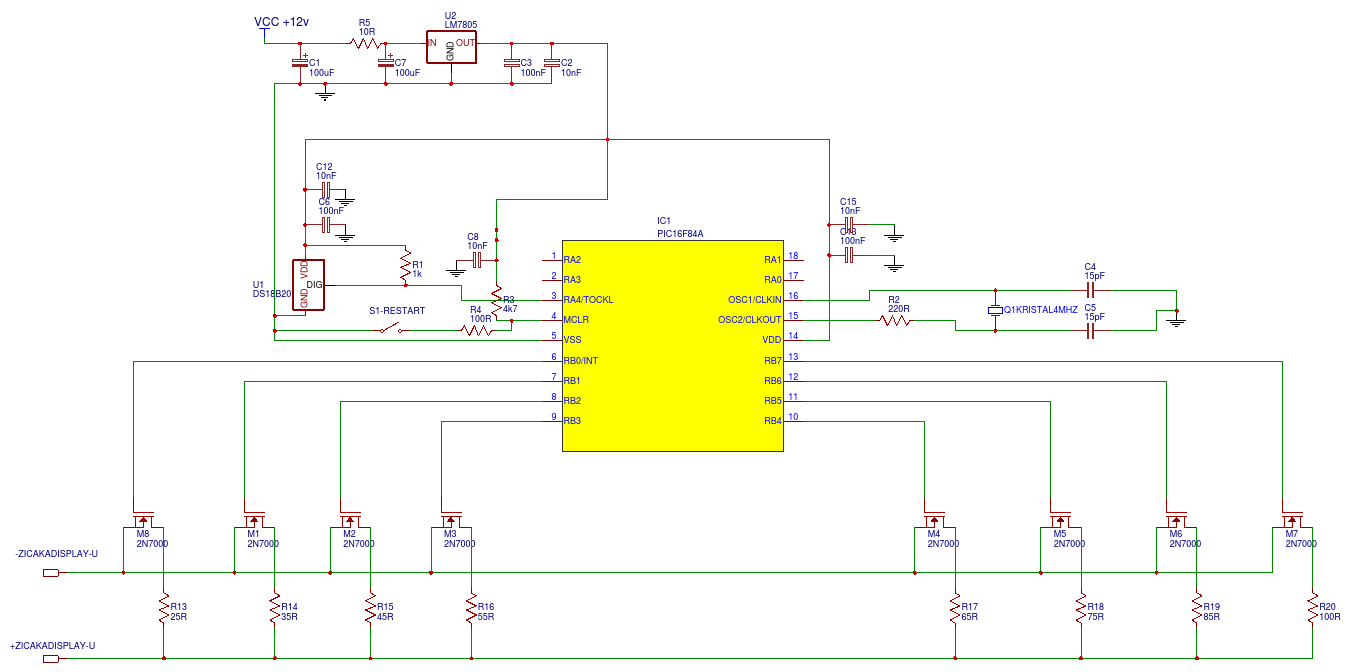This screenshot has height=672, width=1356.
Task: Select the RB7 pin label
Action: (x=773, y=360)
